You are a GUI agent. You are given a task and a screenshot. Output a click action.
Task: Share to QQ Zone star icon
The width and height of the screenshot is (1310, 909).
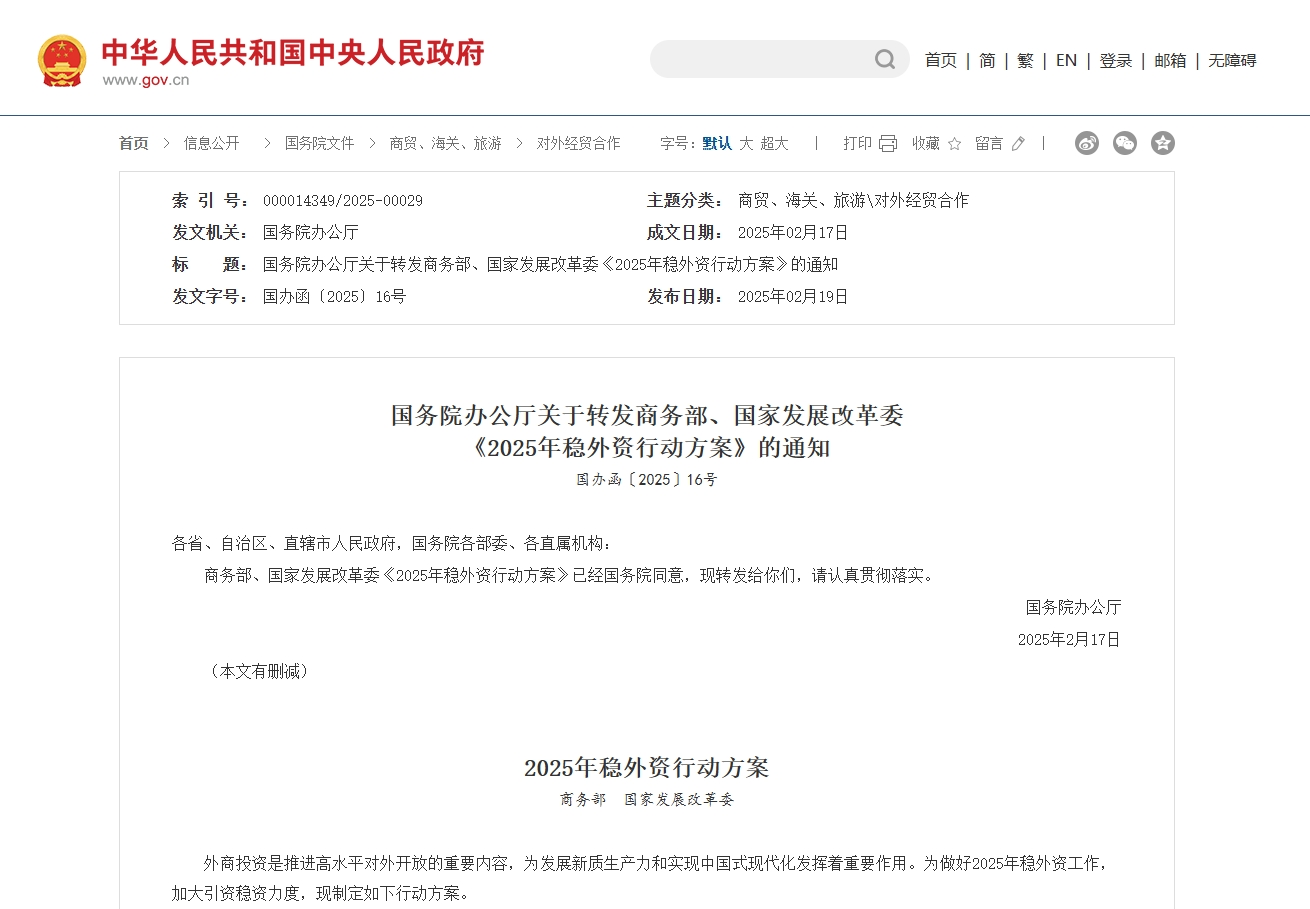click(1162, 143)
